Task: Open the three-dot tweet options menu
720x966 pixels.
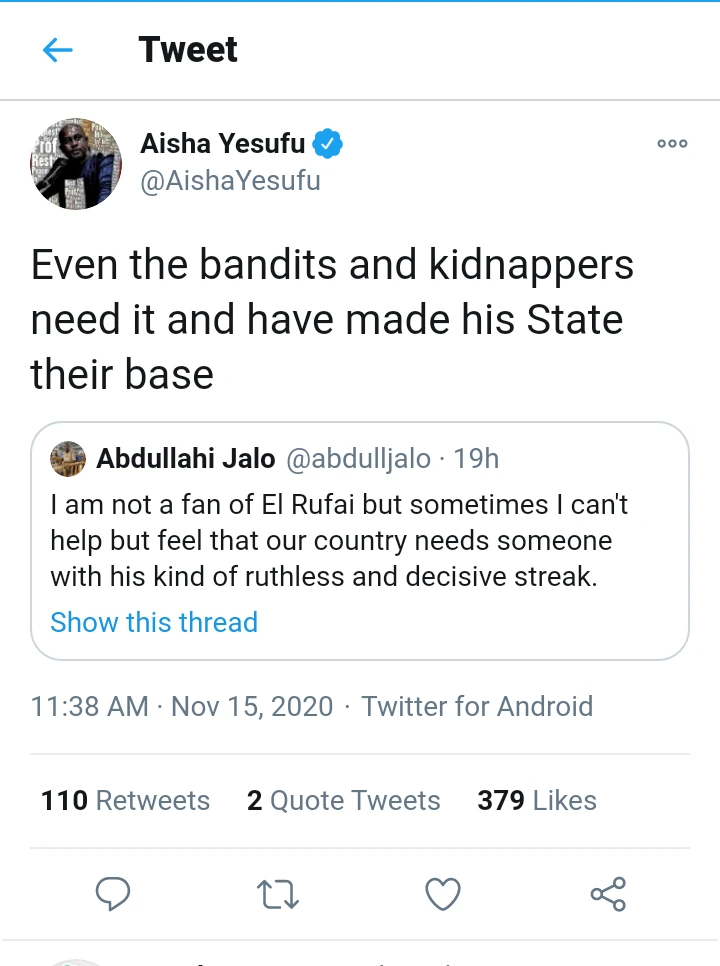Action: pyautogui.click(x=672, y=144)
